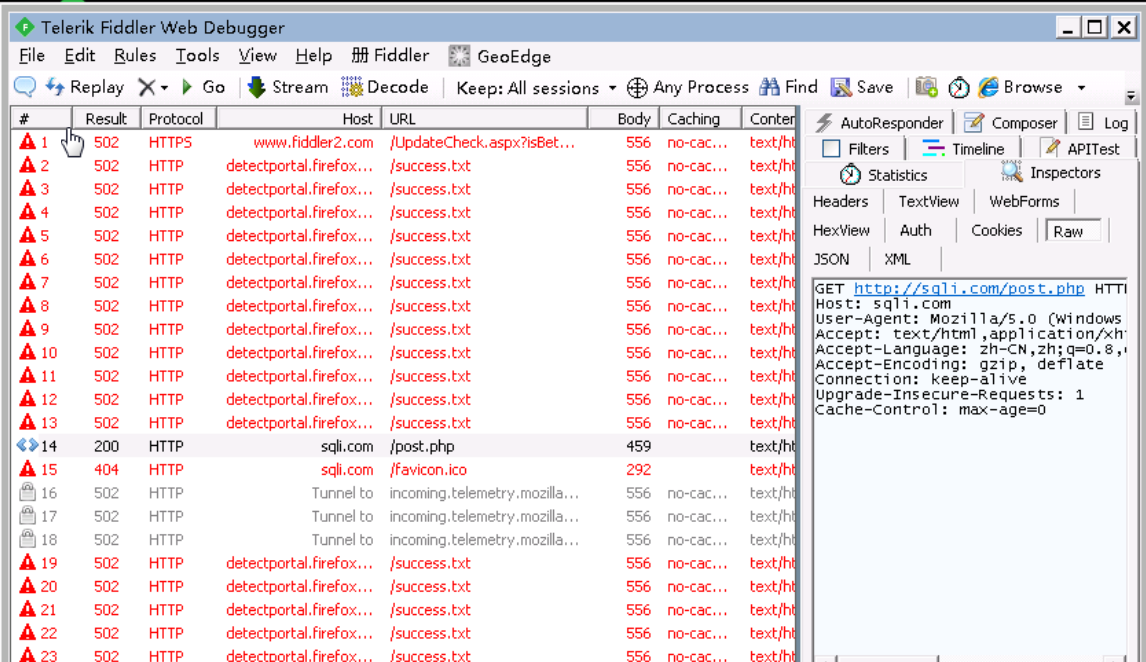Switch to the APITest tab
The width and height of the screenshot is (1146, 662).
(1082, 149)
